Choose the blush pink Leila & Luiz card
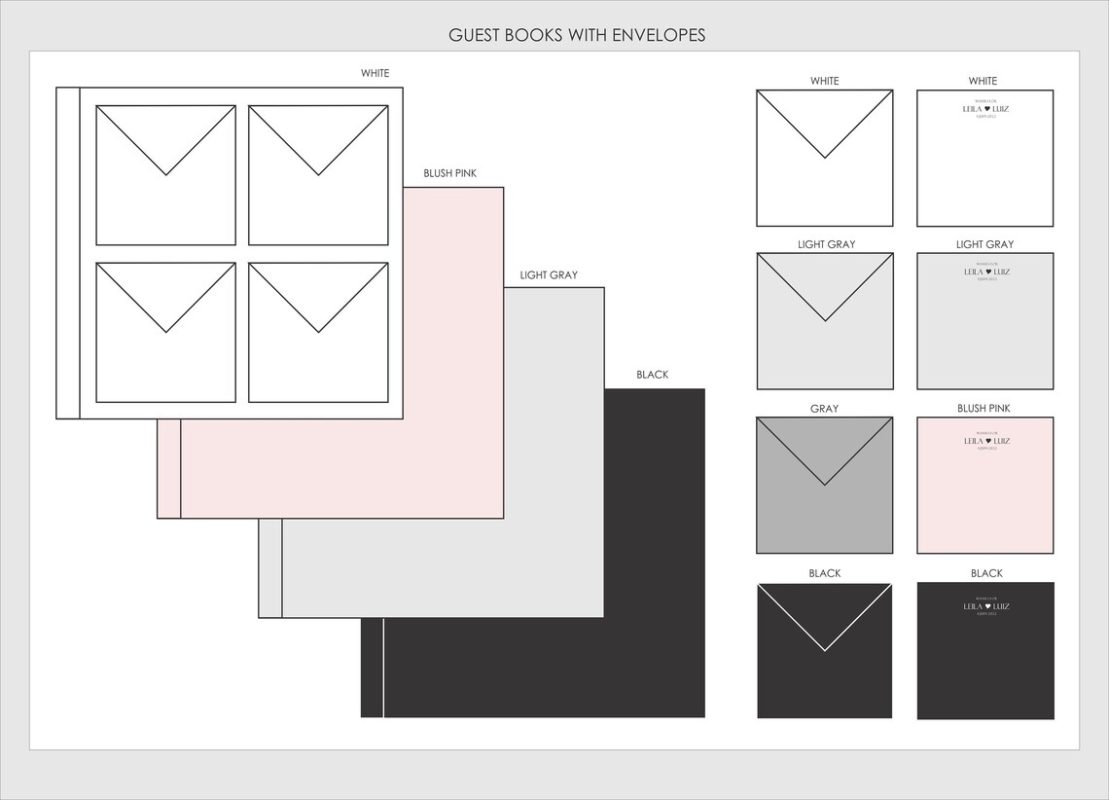The width and height of the screenshot is (1109, 800). pyautogui.click(x=985, y=485)
